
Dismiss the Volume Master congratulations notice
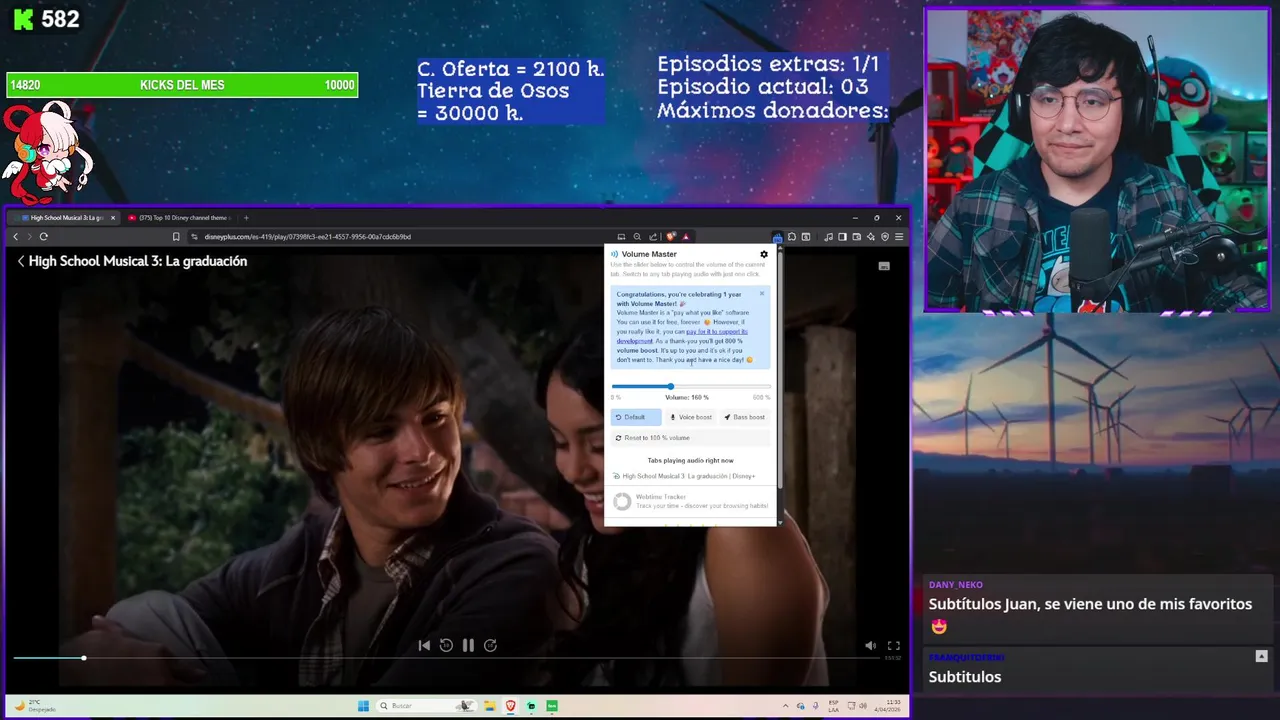(x=762, y=294)
